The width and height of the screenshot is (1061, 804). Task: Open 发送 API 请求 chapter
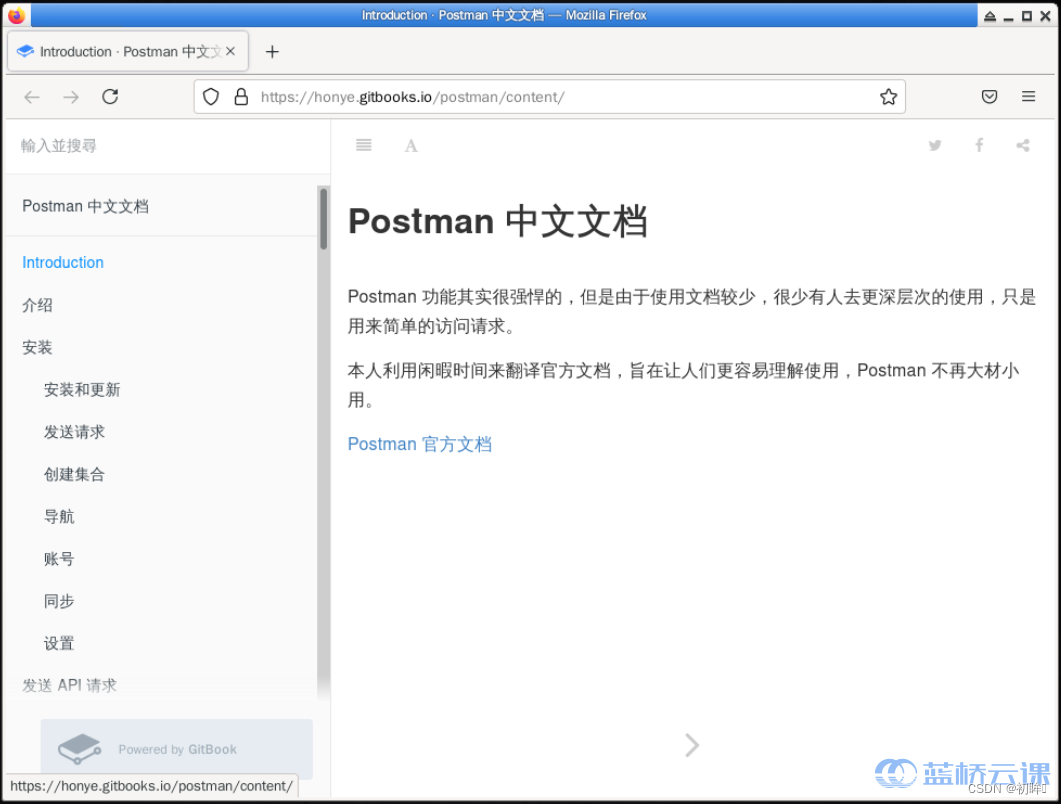70,686
